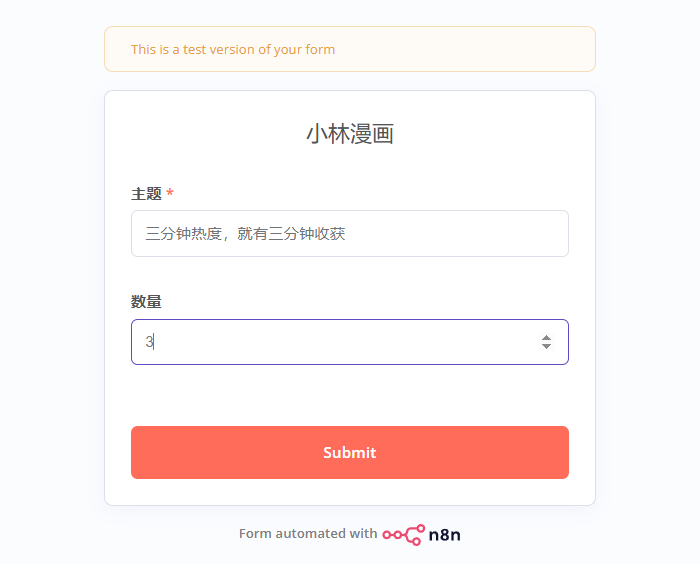Click the word "Submit" on the button
Image resolution: width=700 pixels, height=564 pixels.
pyautogui.click(x=350, y=453)
